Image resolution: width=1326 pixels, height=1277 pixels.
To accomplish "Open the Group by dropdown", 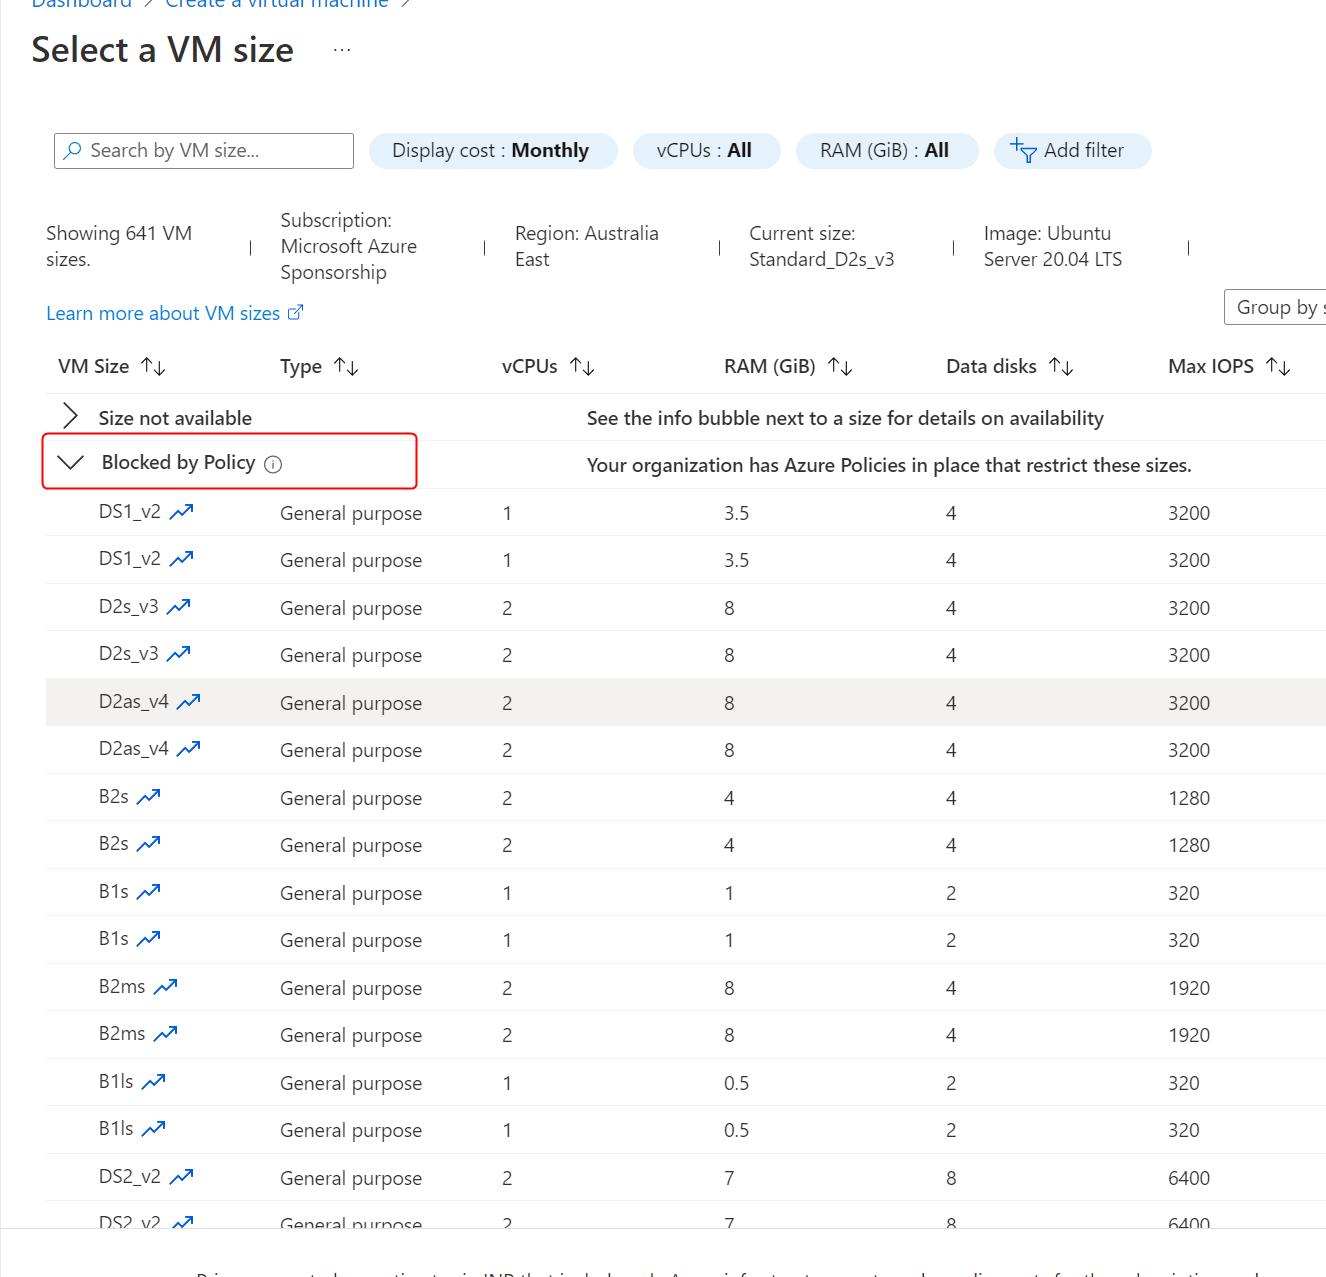I will 1275,307.
